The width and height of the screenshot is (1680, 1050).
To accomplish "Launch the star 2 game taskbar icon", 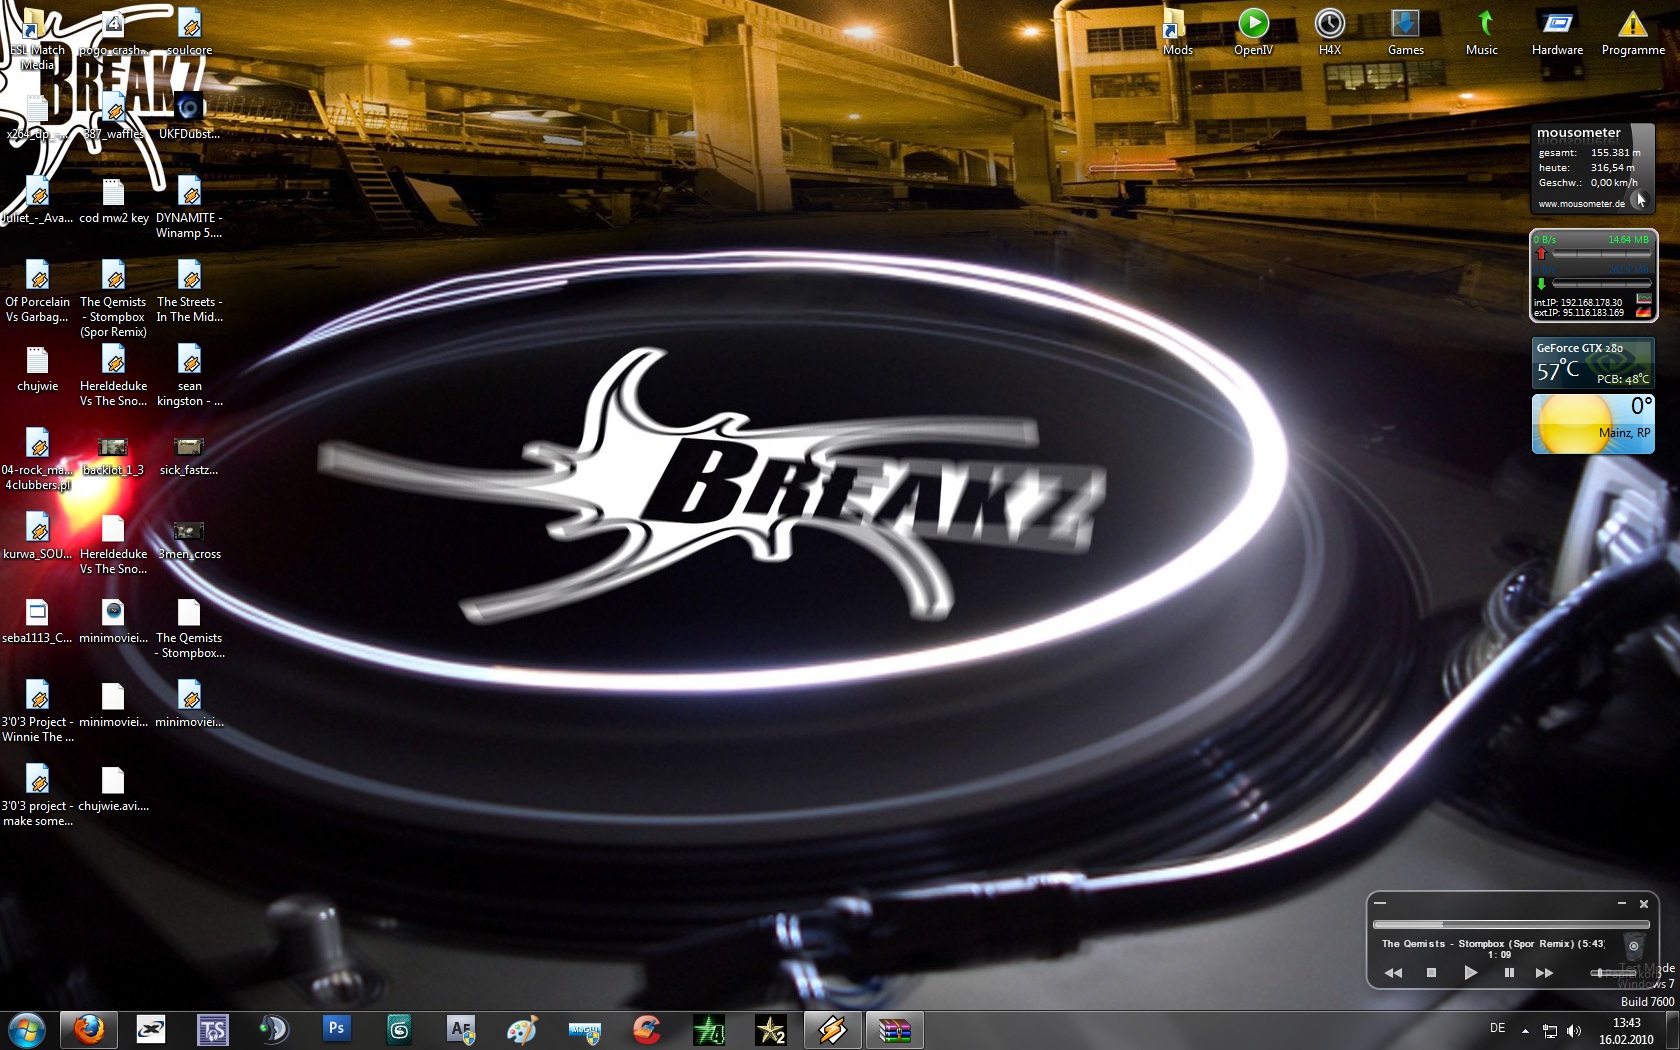I will click(771, 1029).
